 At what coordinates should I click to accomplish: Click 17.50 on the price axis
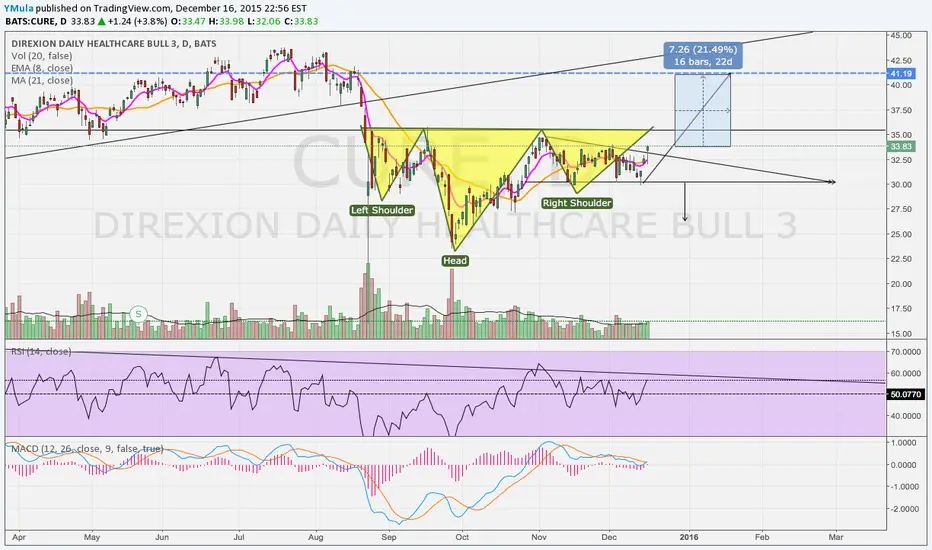[x=901, y=309]
